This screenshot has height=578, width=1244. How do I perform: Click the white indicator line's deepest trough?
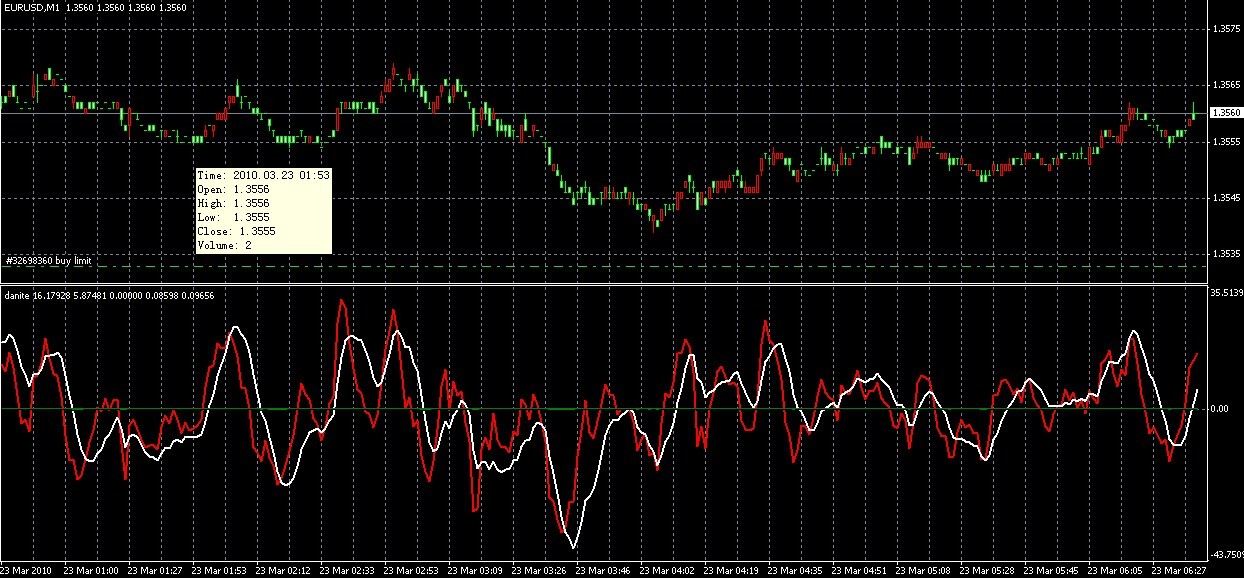click(573, 546)
